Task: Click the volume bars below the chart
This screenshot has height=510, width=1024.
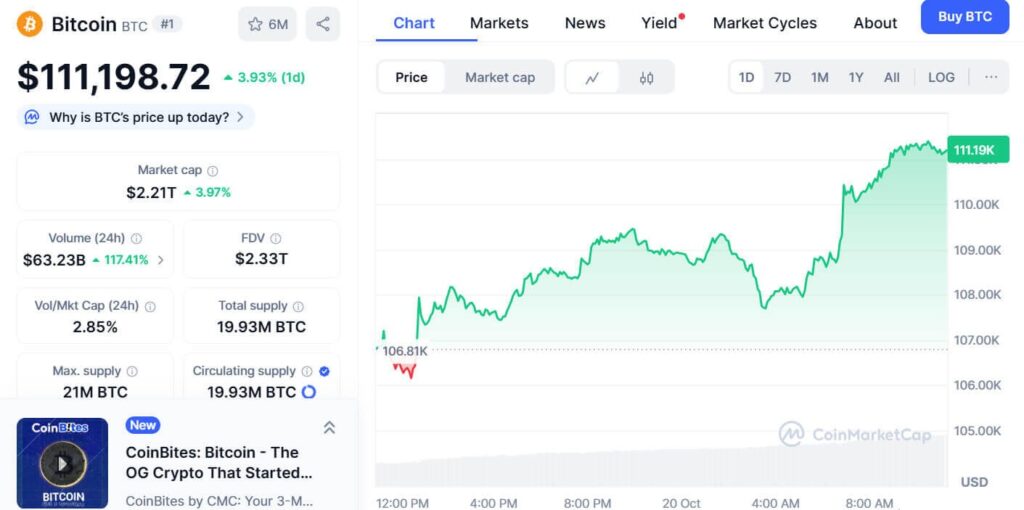Action: (x=660, y=472)
